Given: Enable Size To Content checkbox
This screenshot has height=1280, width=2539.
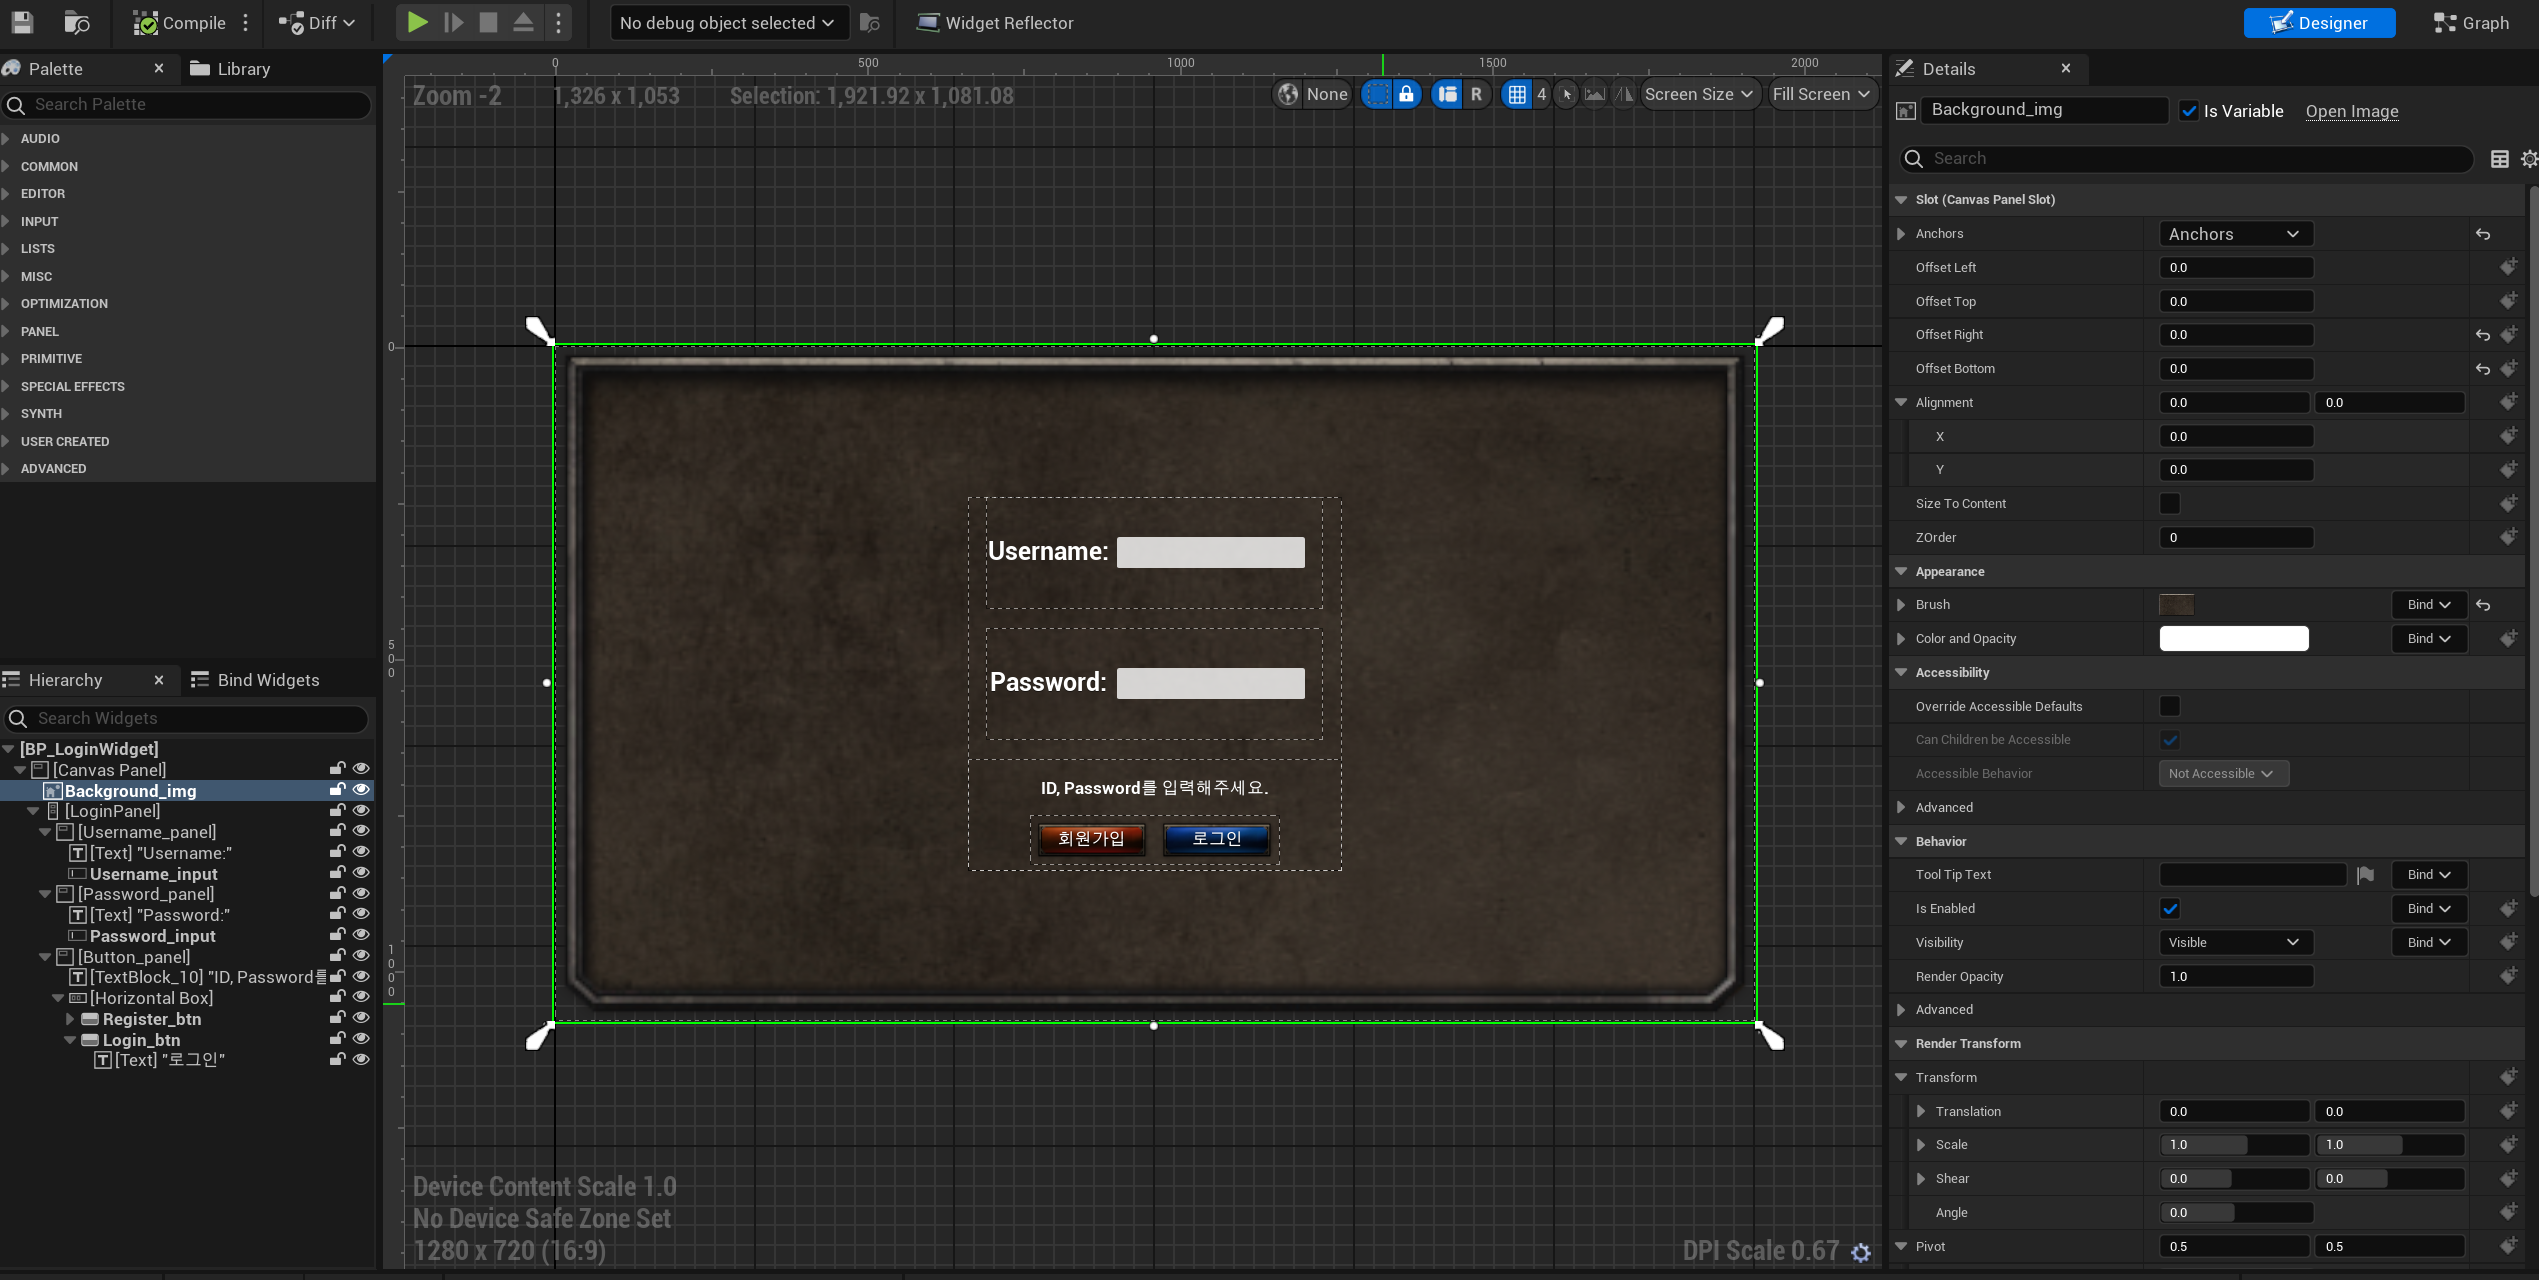Looking at the screenshot, I should coord(2169,503).
